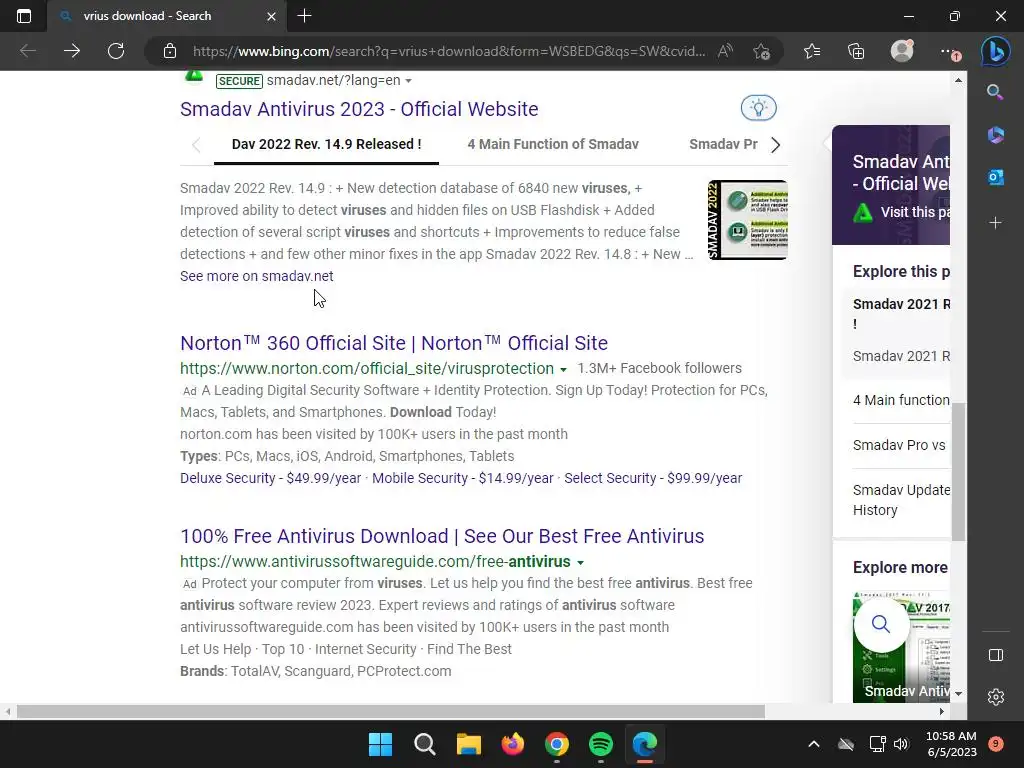This screenshot has height=768, width=1024.
Task: Show previous tabs with left chevron
Action: [x=196, y=145]
